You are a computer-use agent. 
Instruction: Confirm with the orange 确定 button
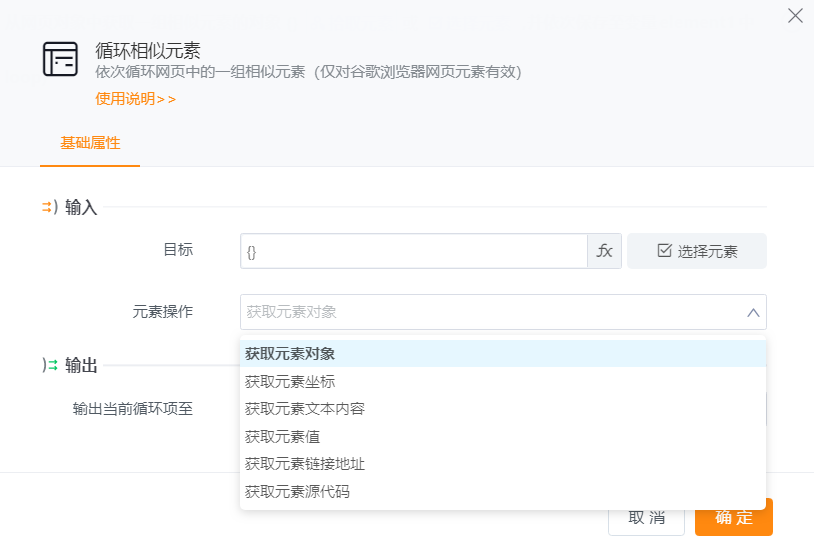pos(734,518)
